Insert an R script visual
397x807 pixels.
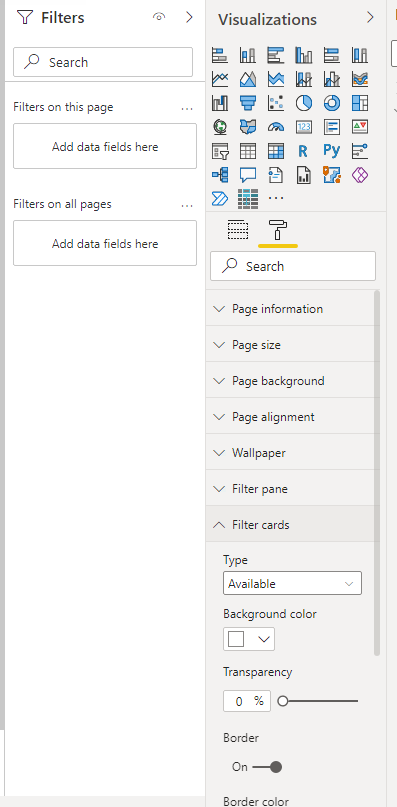303,151
